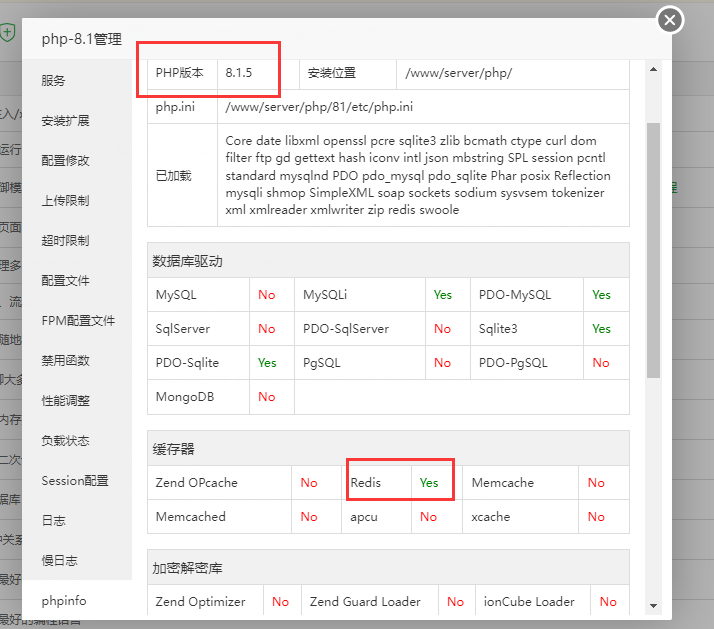Click the apcu cell
The width and height of the screenshot is (714, 629).
377,516
